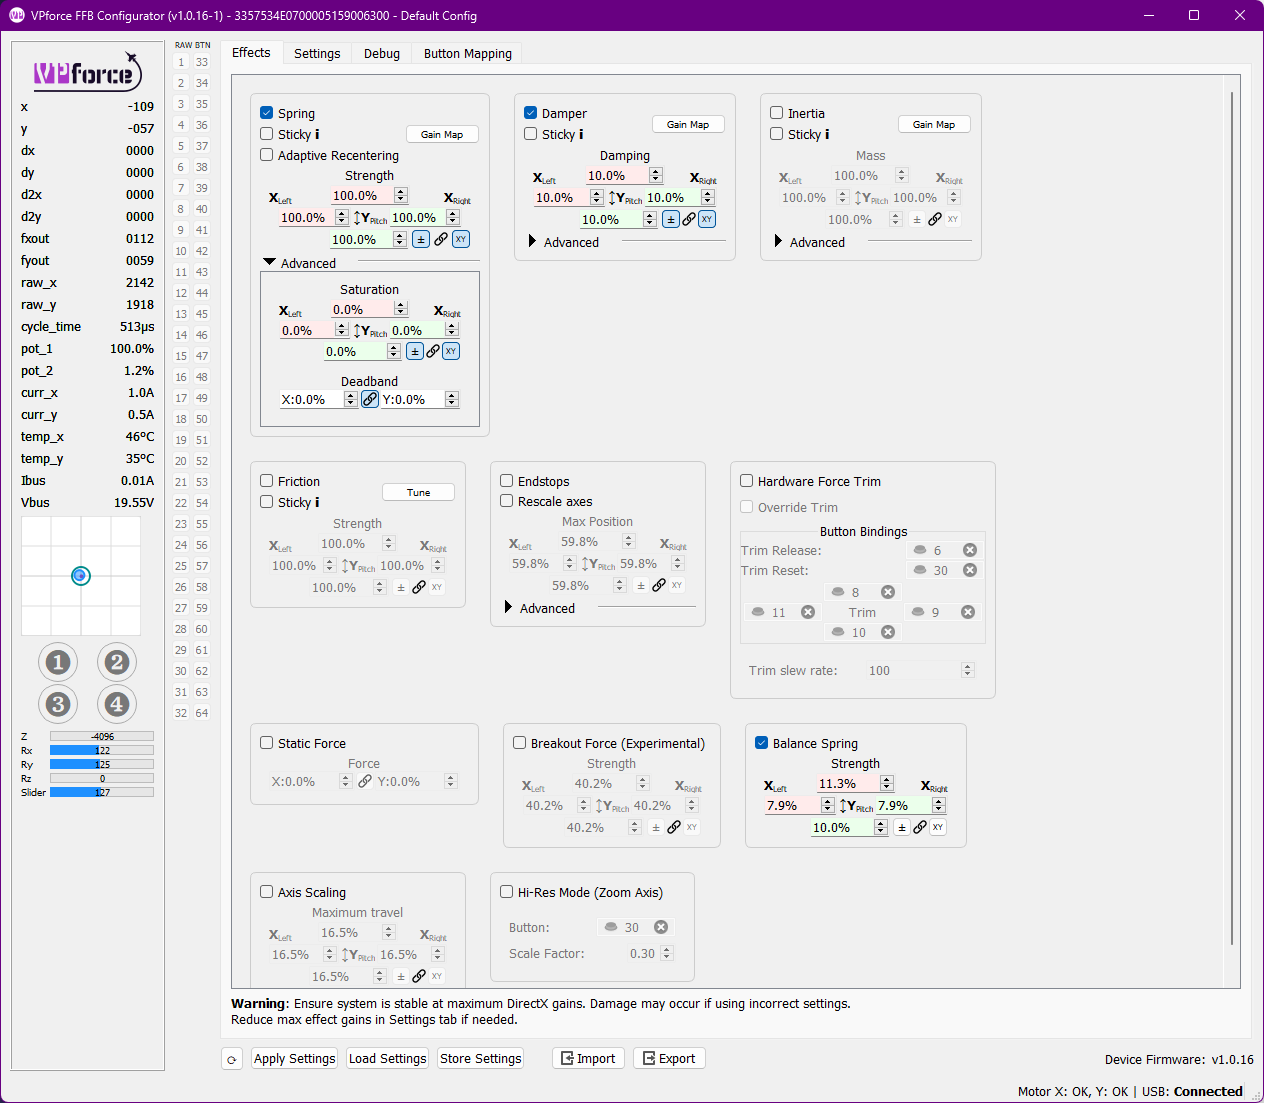The height and width of the screenshot is (1103, 1264).
Task: Enable the Friction effect checkbox
Action: click(267, 481)
